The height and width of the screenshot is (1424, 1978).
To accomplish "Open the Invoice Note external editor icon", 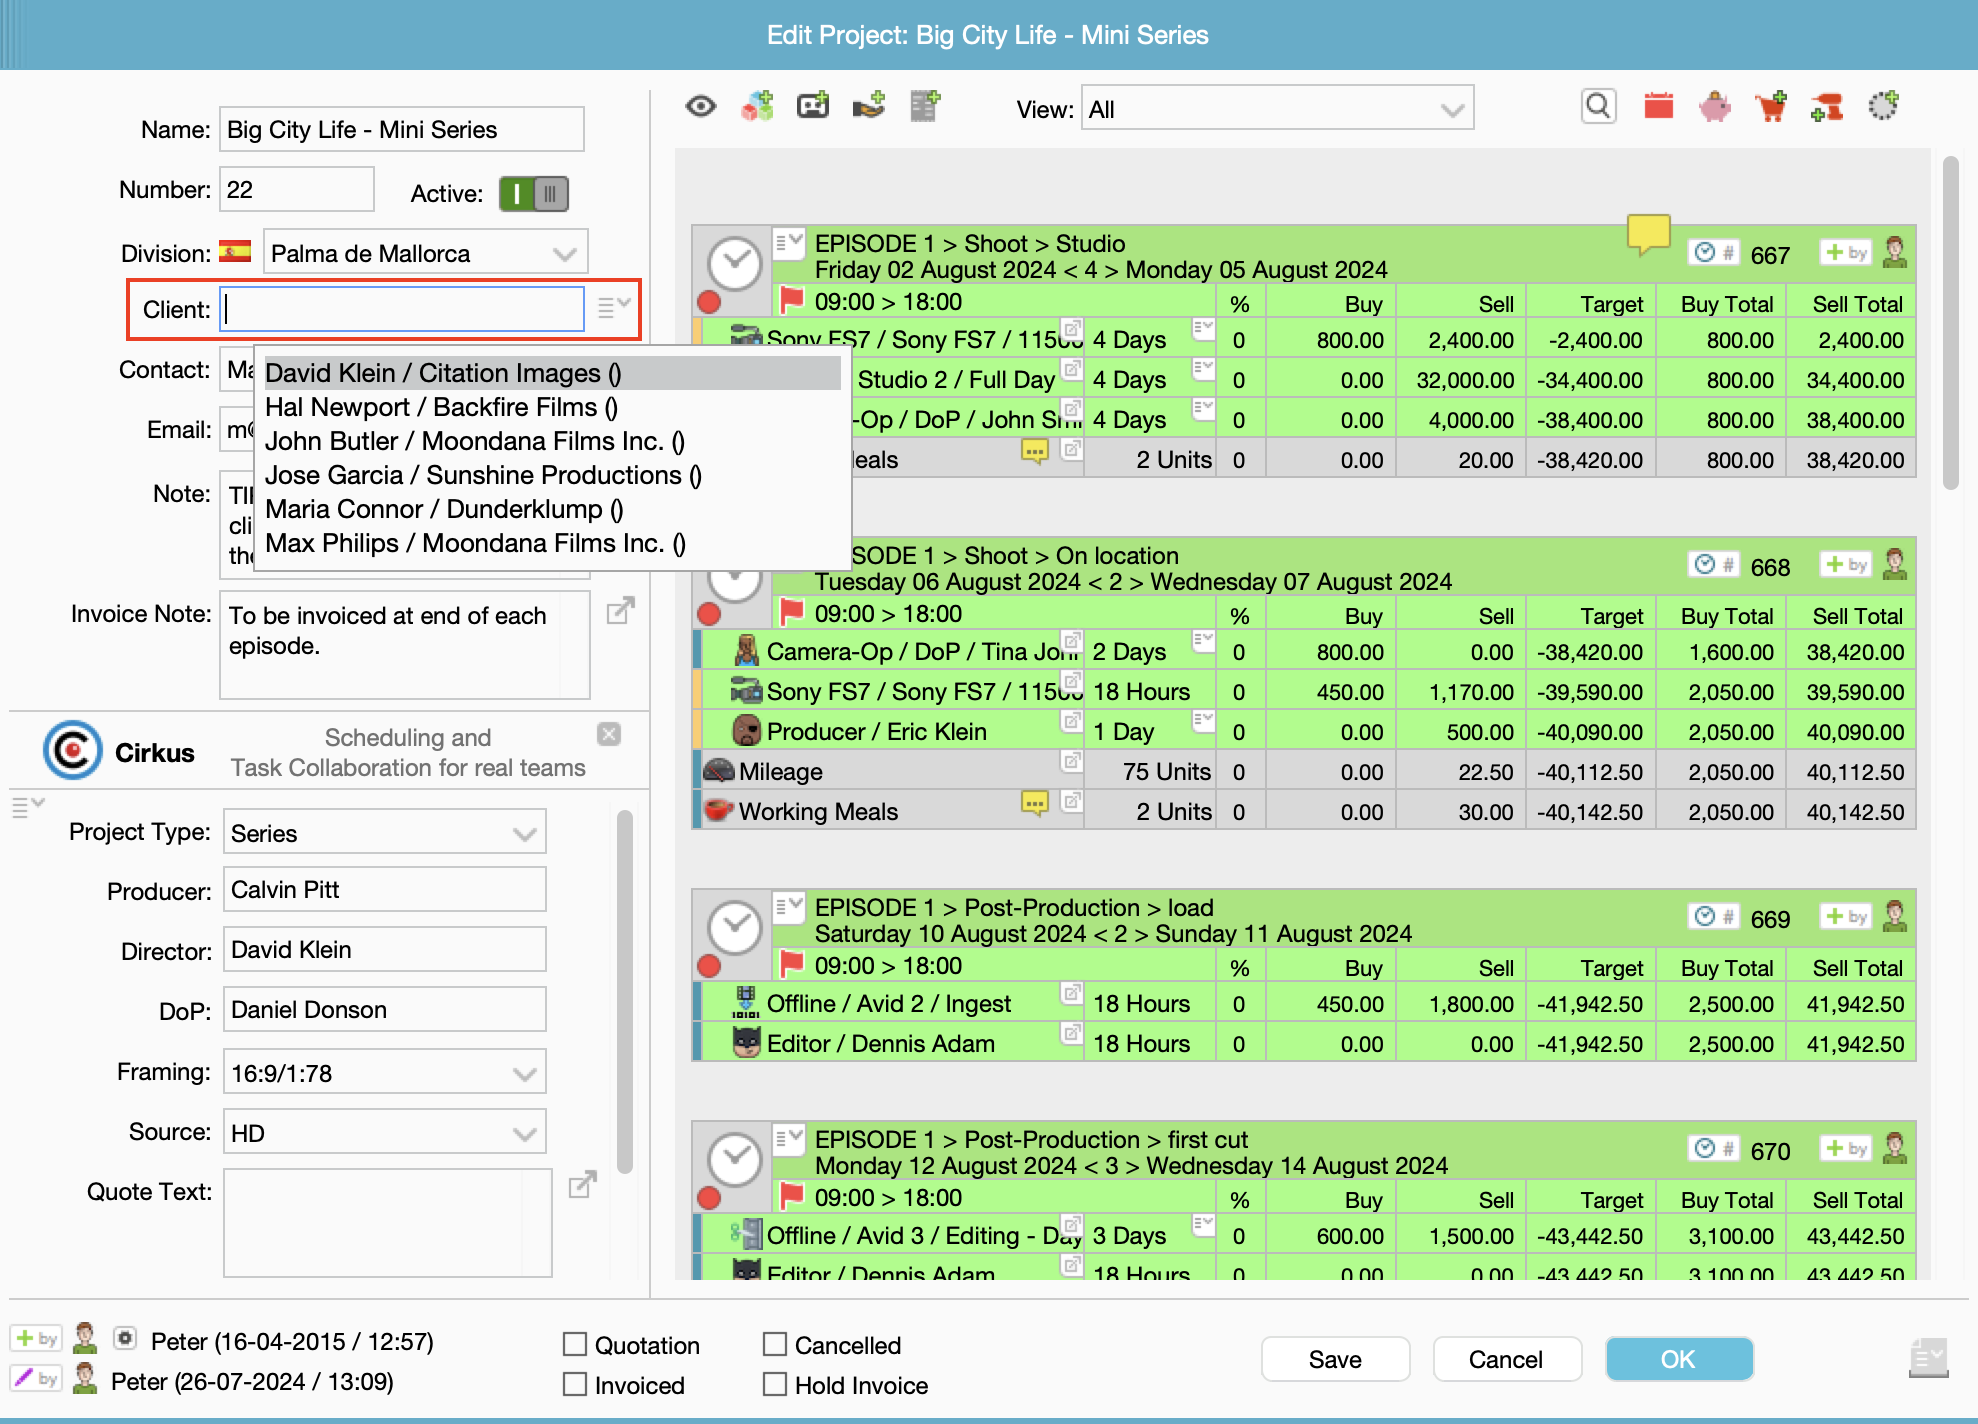I will pos(620,611).
